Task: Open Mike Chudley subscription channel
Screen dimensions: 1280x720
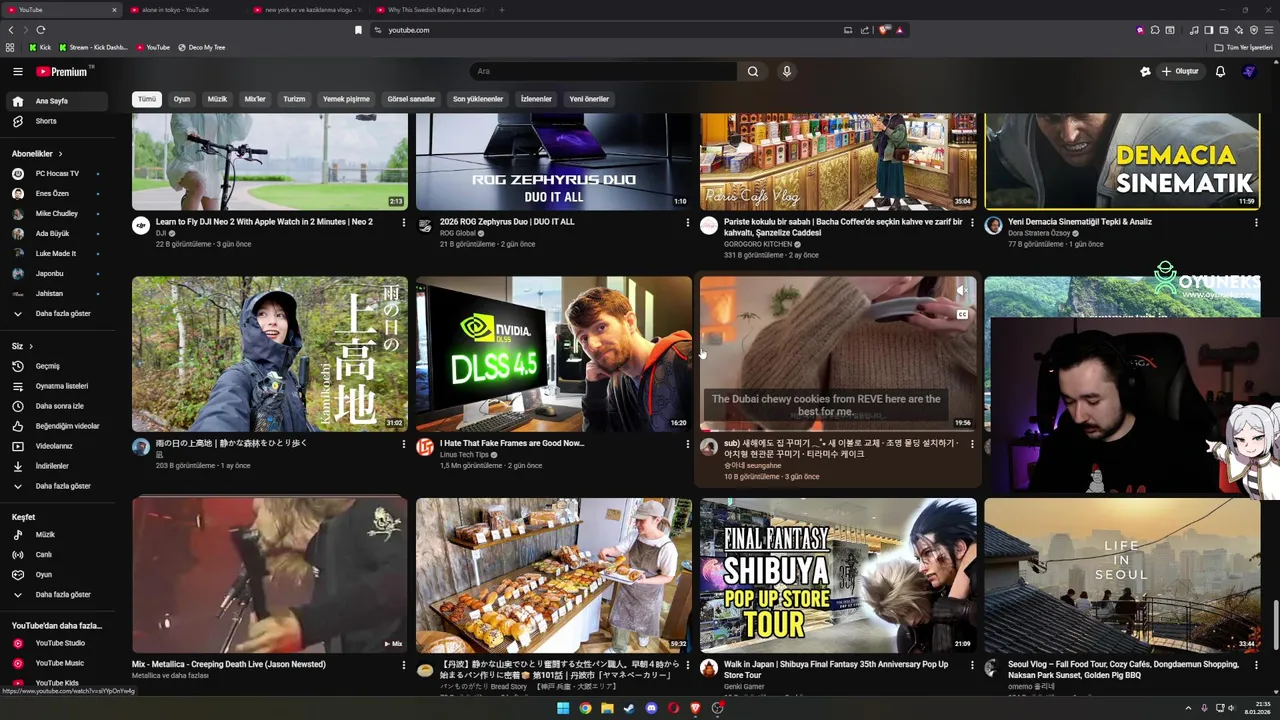Action: point(56,214)
